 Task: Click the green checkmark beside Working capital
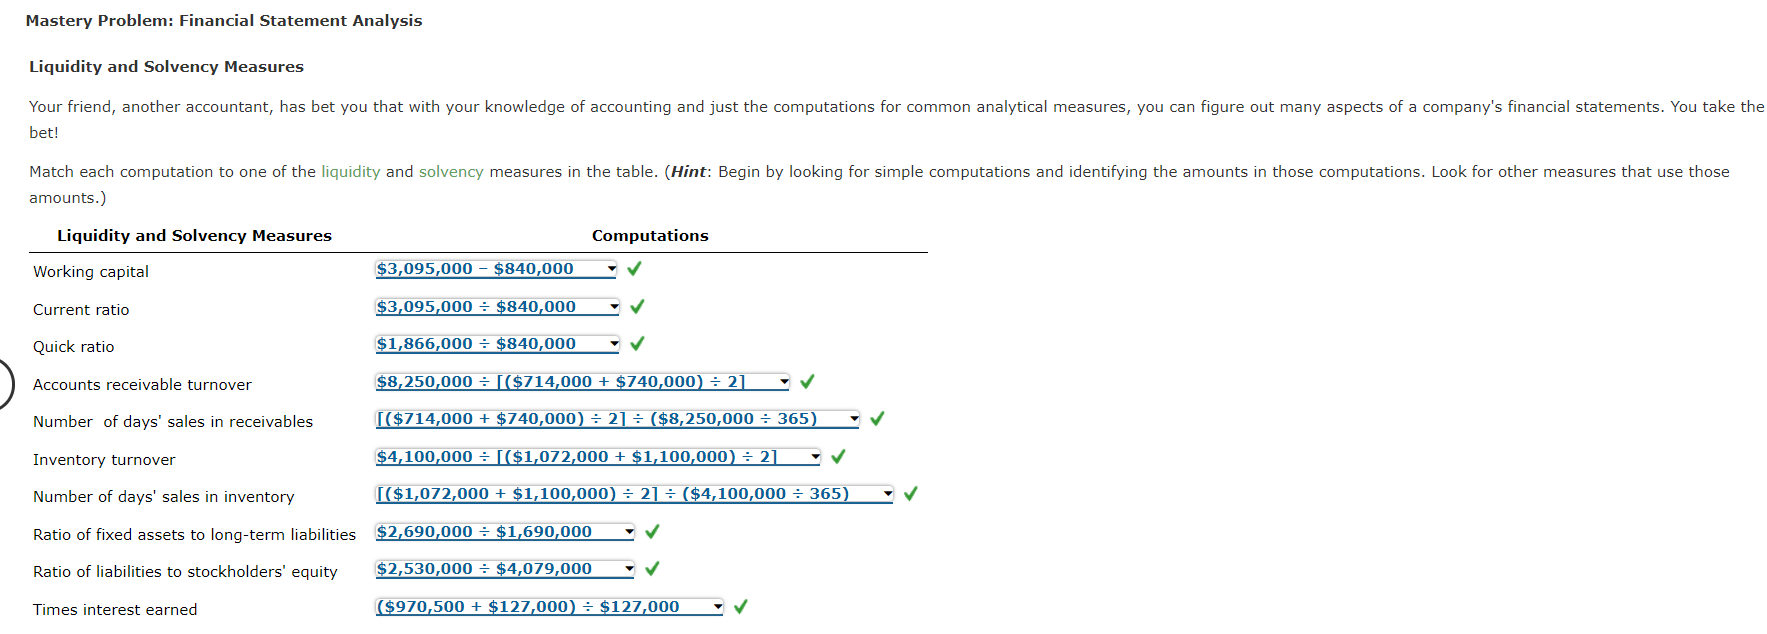tap(636, 268)
